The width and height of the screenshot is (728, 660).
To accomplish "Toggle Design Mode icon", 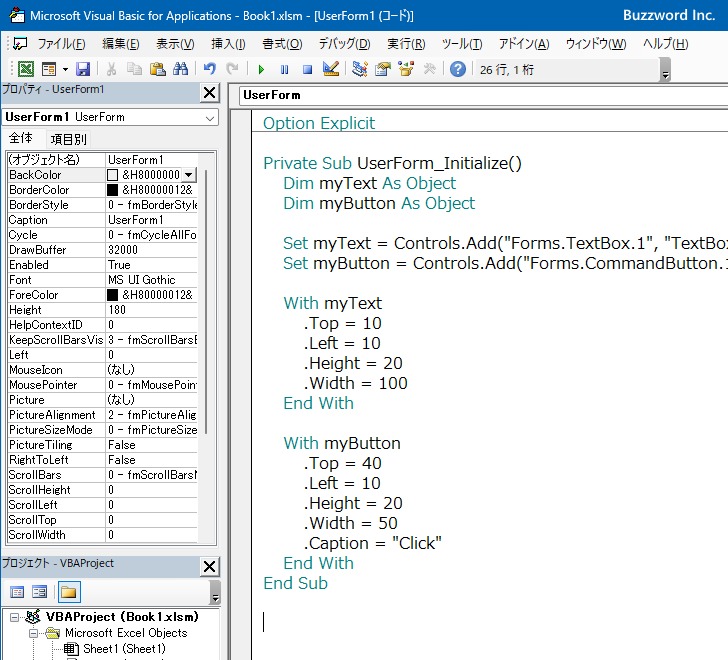I will [331, 69].
